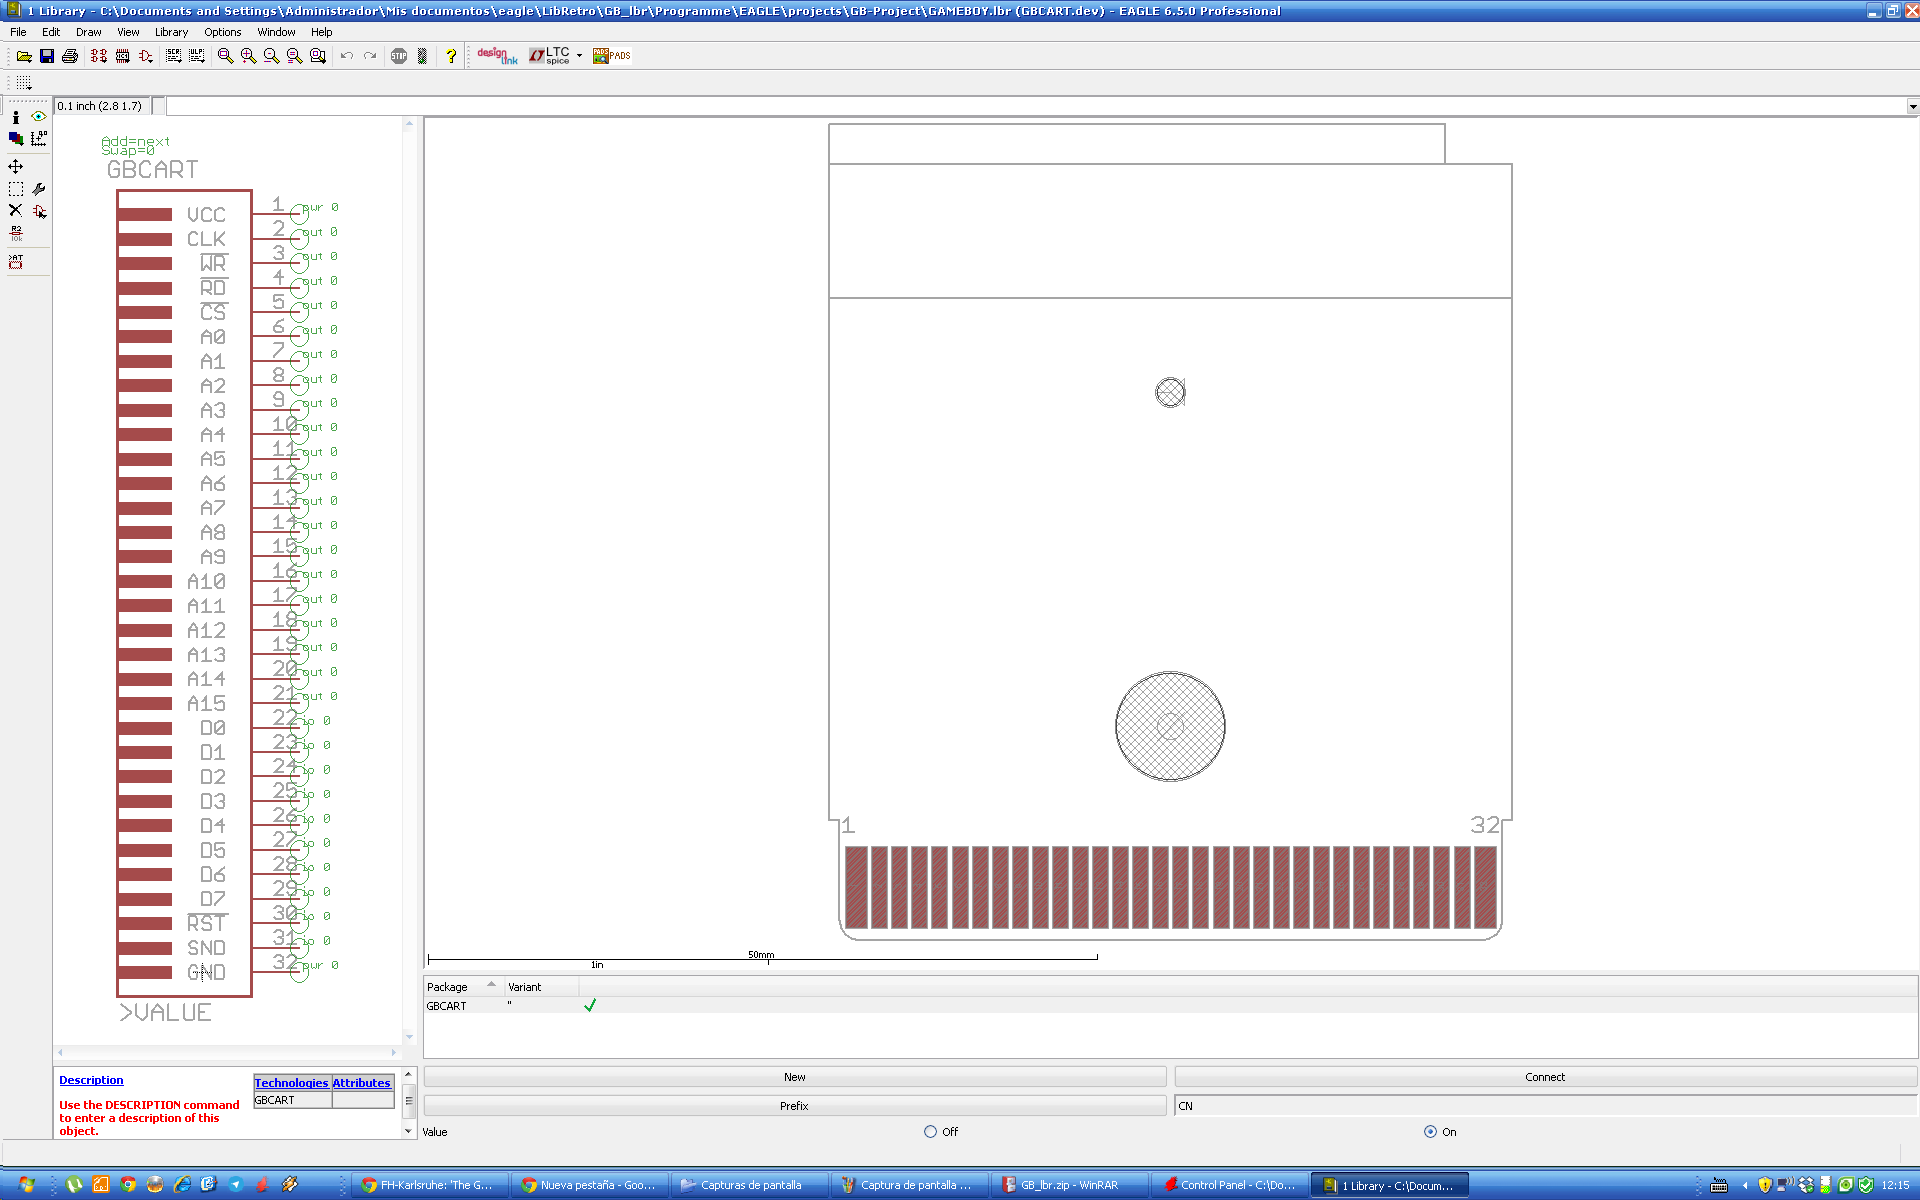Click the Stop command icon
The width and height of the screenshot is (1920, 1200).
[399, 56]
